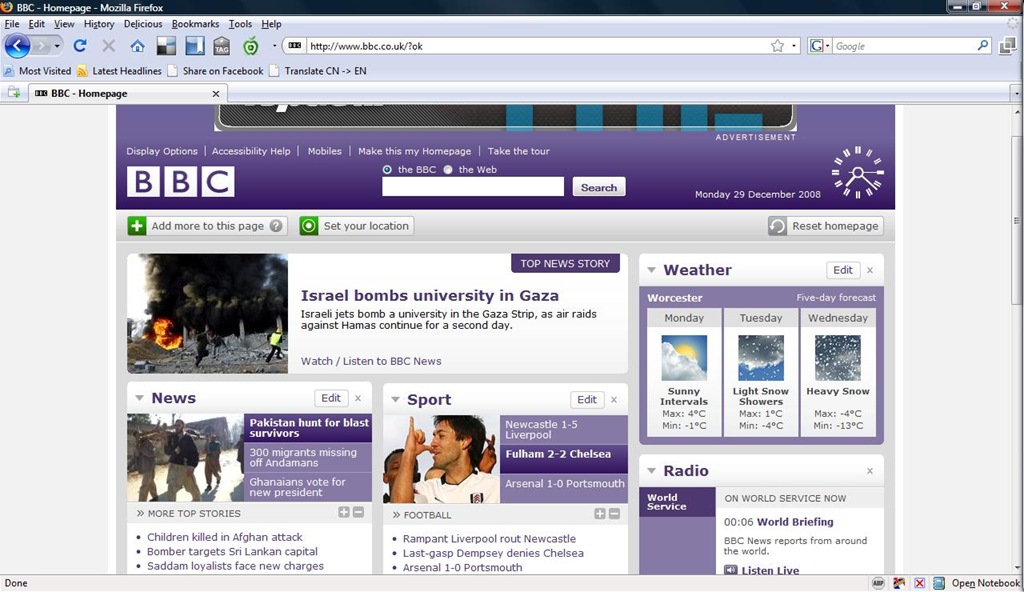1024x592 pixels.
Task: Open the History menu
Action: [99, 24]
